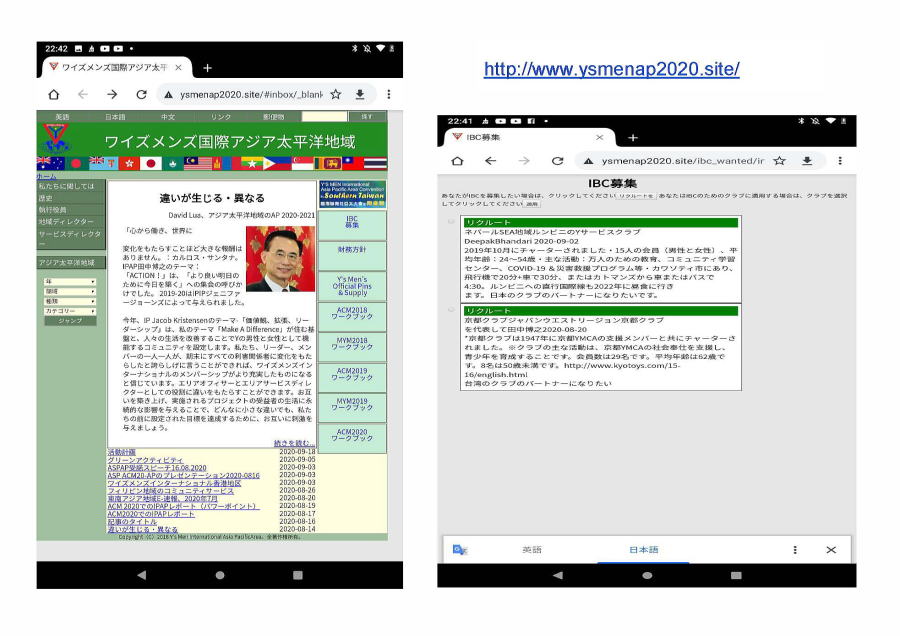
Task: Click the Japan flag in the flag strip
Action: 150,164
